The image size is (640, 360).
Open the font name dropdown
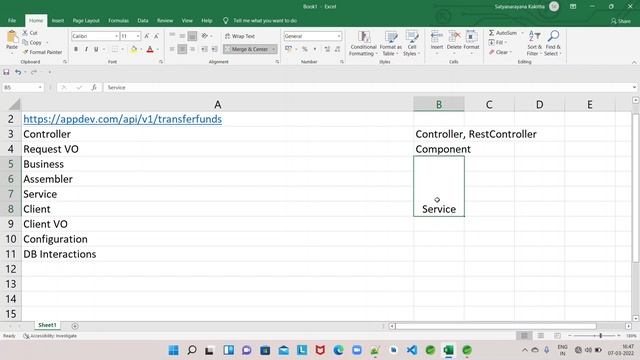[x=116, y=36]
